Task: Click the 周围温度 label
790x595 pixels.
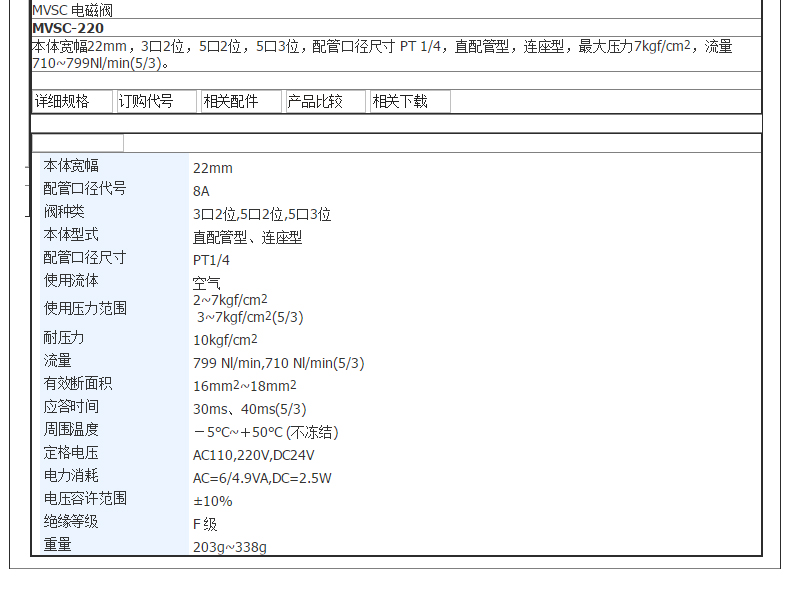Action: click(x=71, y=429)
